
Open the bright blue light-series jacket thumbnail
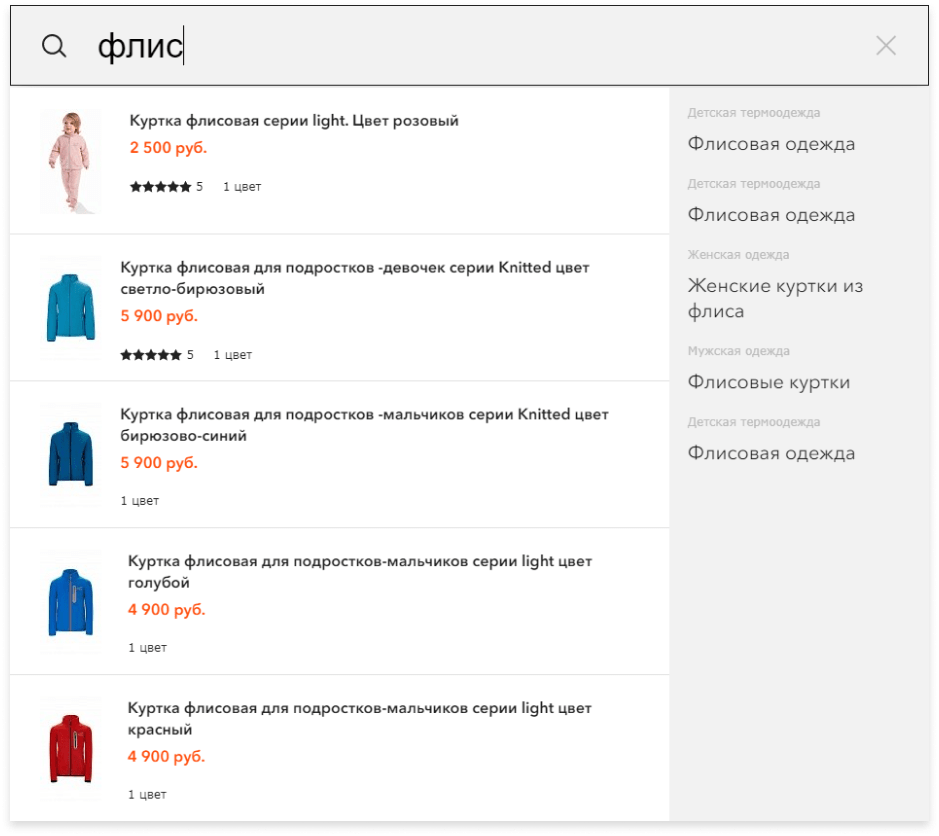pos(71,601)
